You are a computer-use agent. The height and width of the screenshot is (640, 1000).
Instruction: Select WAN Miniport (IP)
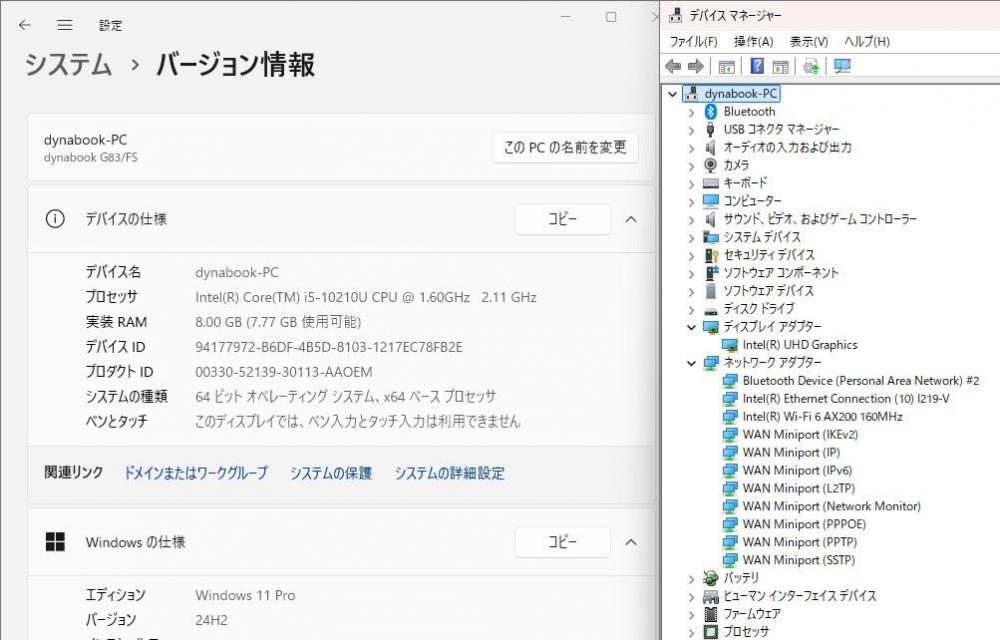click(x=791, y=453)
